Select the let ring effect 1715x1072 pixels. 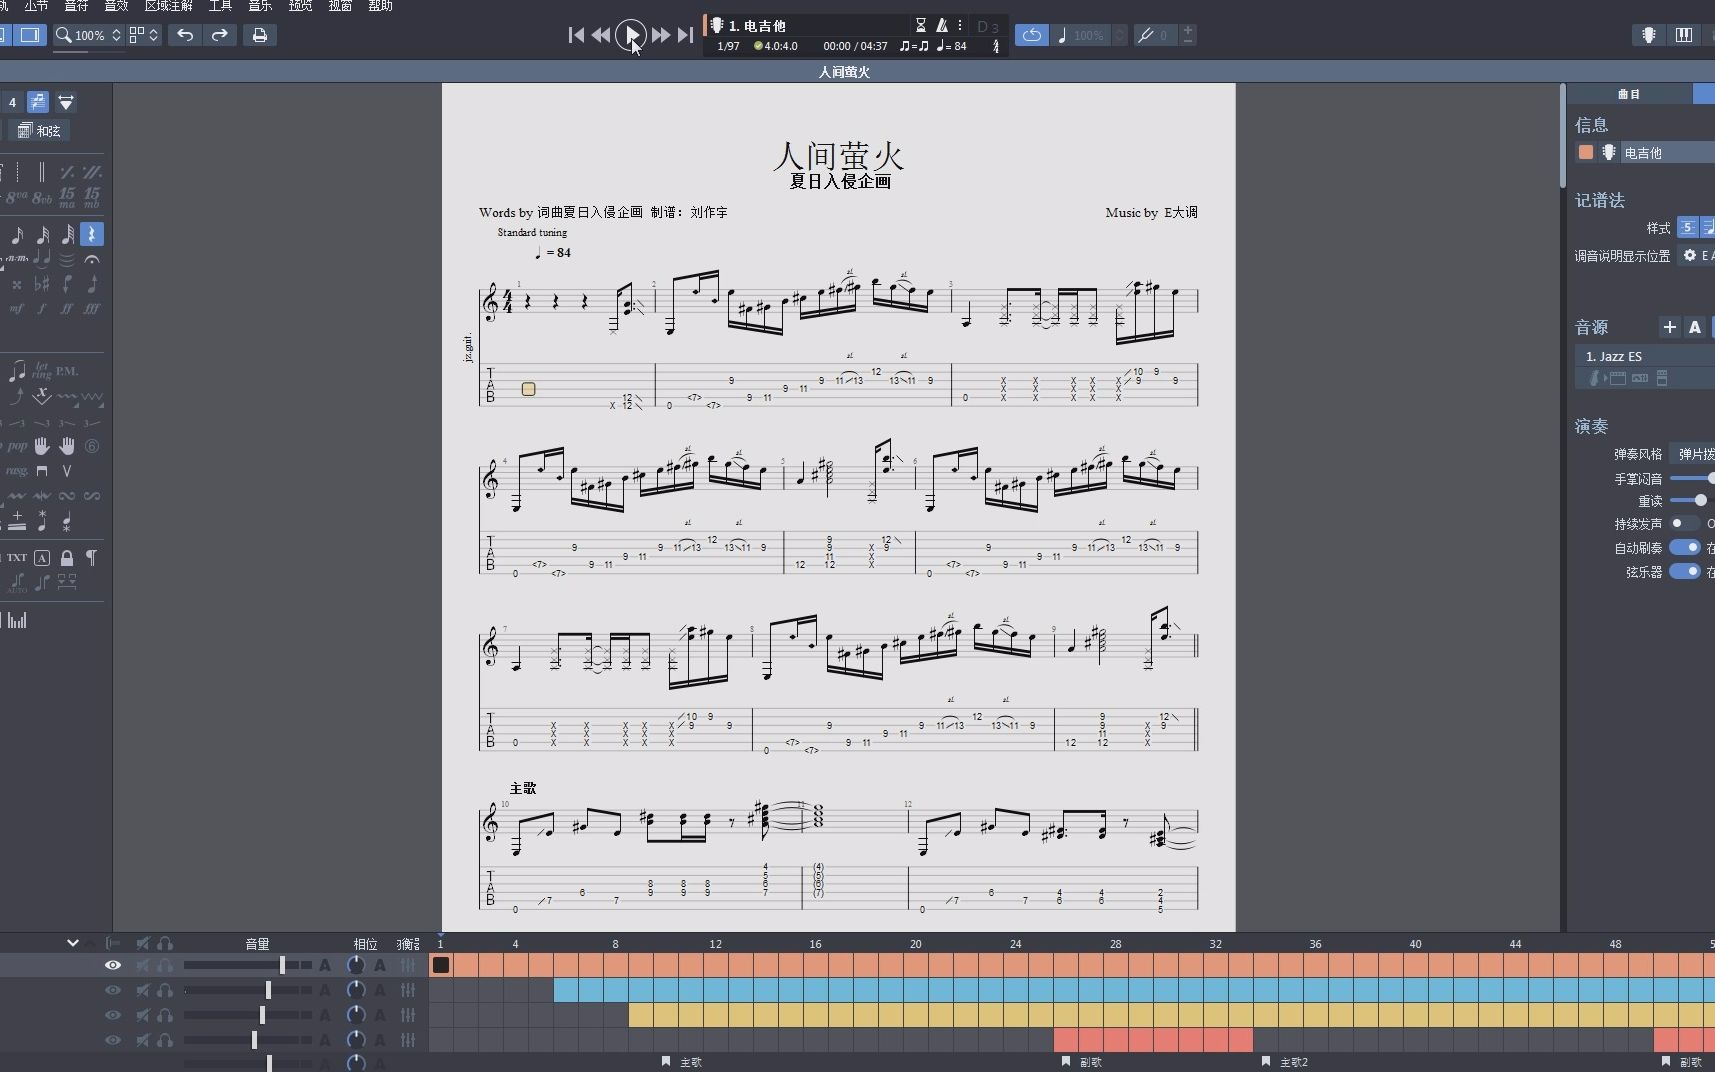42,371
